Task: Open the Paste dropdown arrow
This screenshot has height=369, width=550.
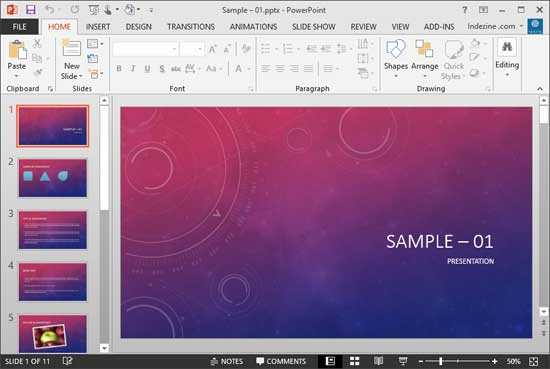Action: 16,76
